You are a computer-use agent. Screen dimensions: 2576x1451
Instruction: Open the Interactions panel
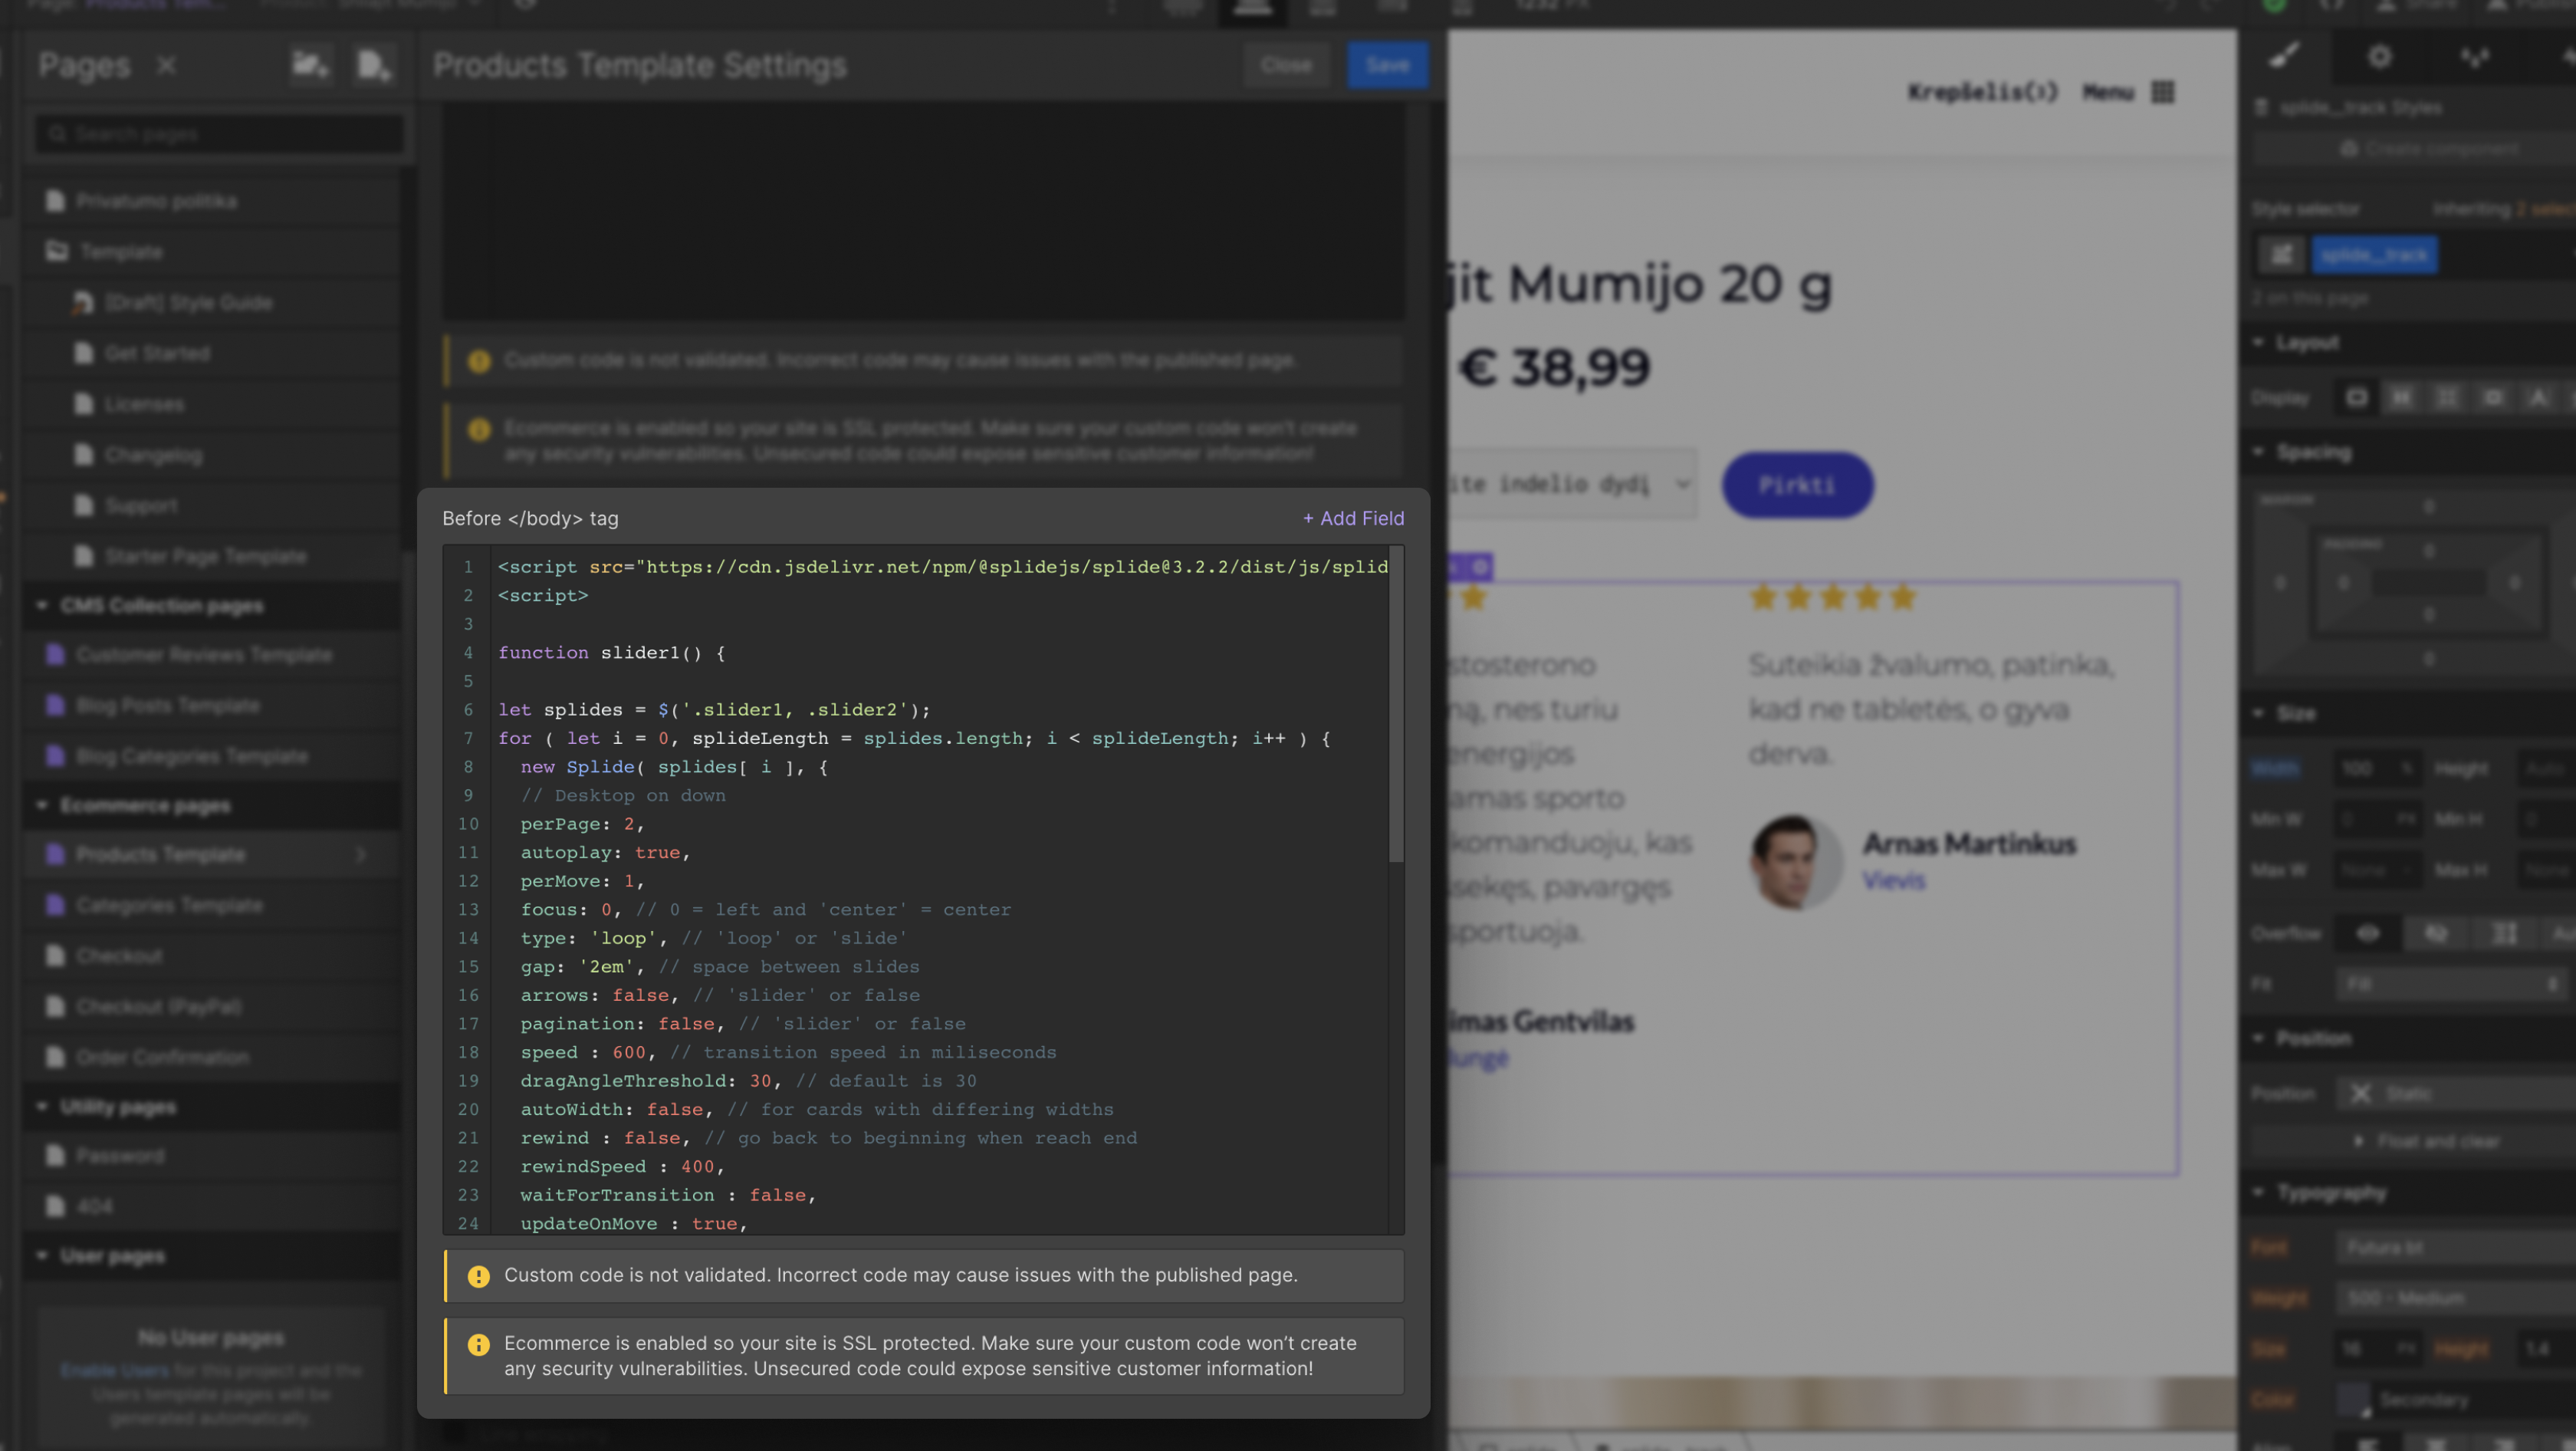[2475, 57]
